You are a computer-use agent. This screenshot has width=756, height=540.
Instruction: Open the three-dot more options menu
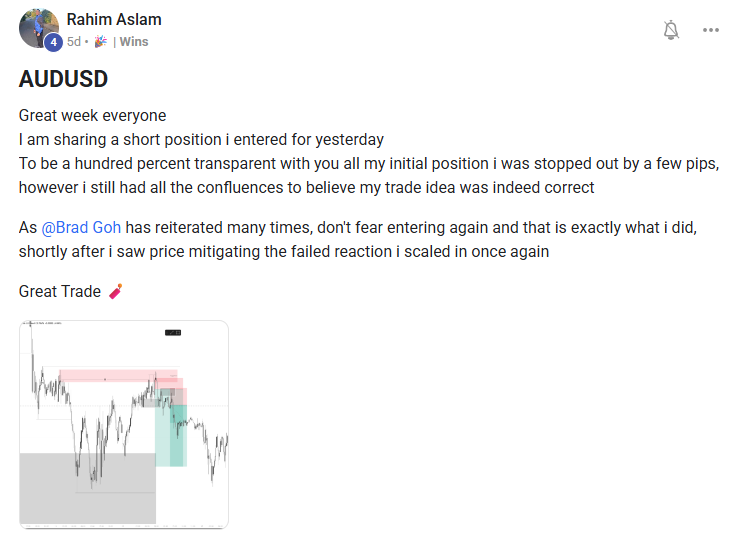click(711, 30)
